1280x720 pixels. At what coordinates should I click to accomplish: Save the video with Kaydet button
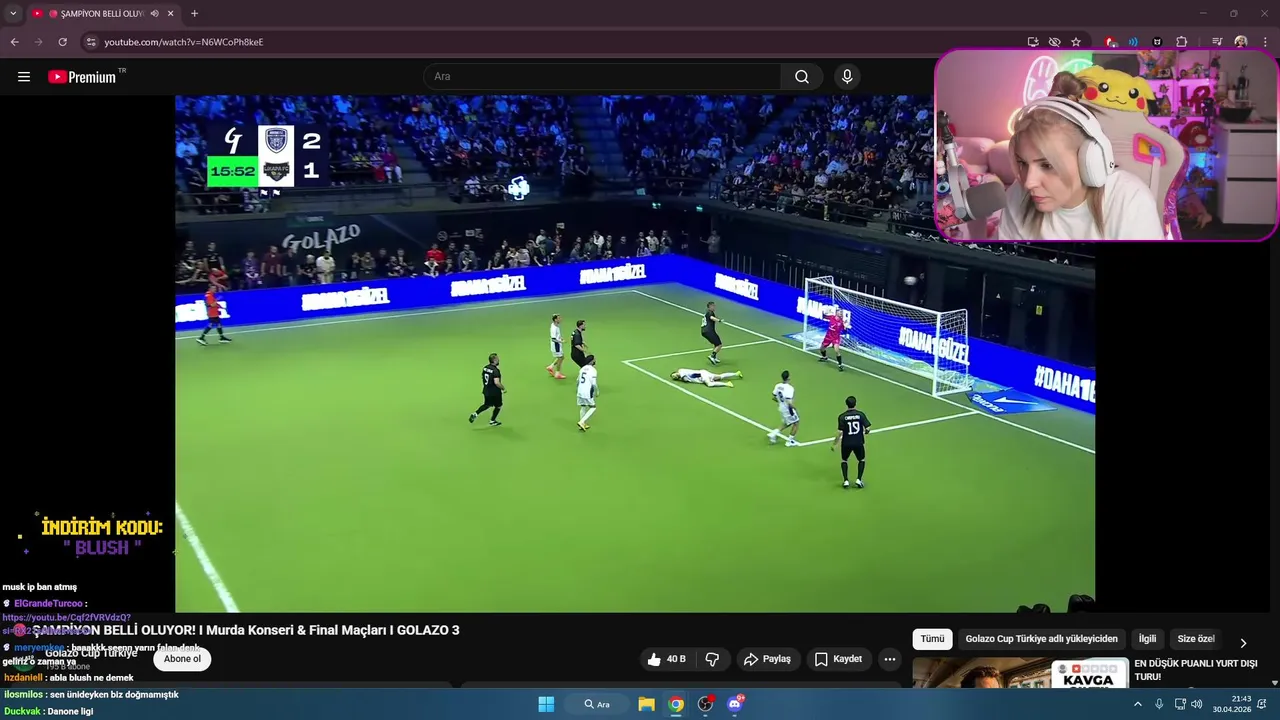point(838,659)
